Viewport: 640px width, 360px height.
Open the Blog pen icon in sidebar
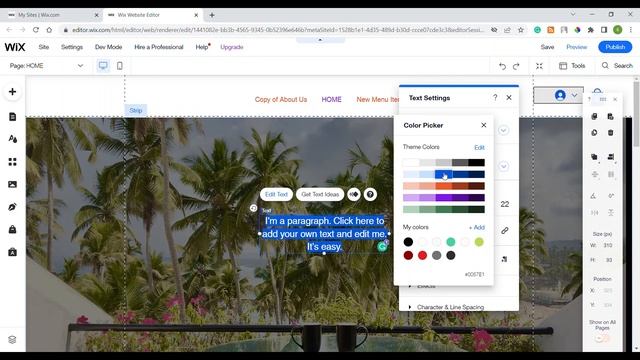click(12, 207)
